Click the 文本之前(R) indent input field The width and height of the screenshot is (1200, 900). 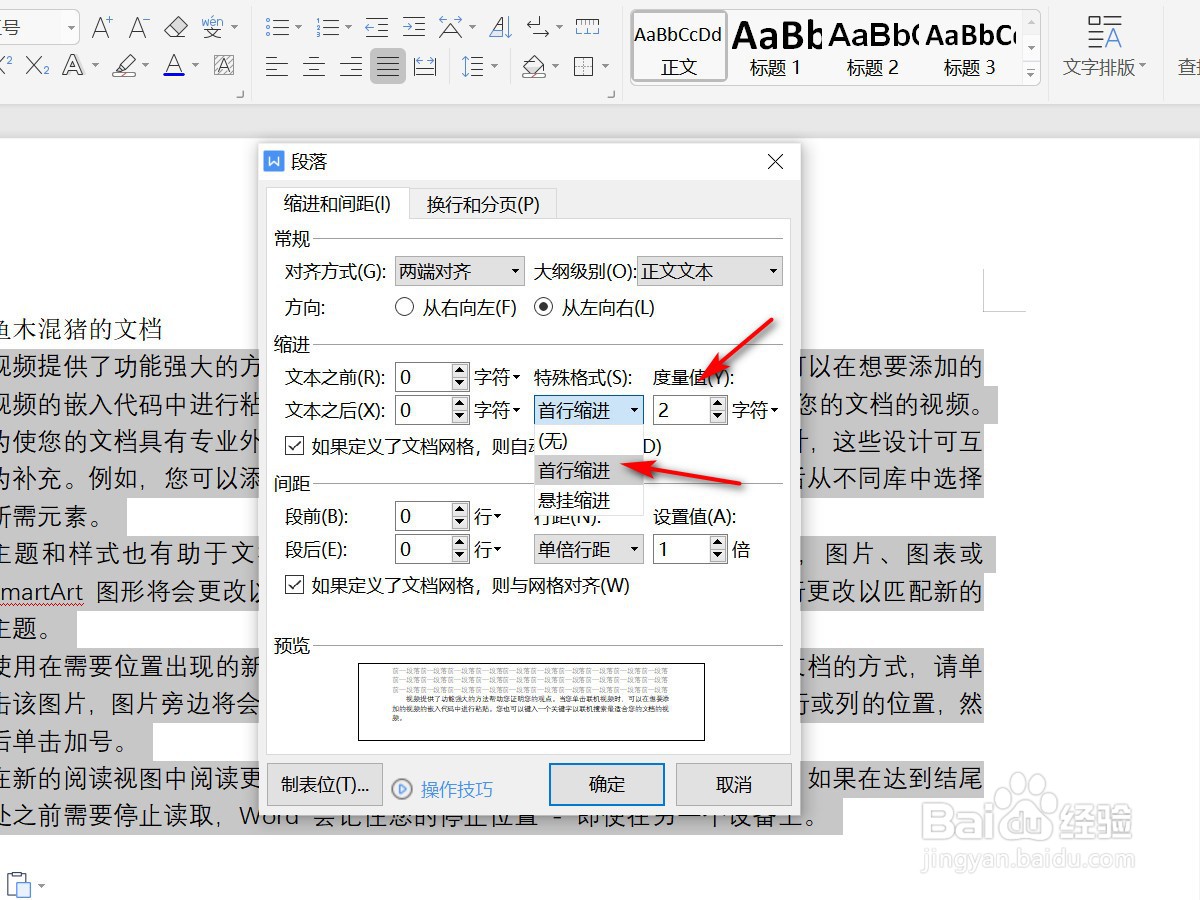423,377
